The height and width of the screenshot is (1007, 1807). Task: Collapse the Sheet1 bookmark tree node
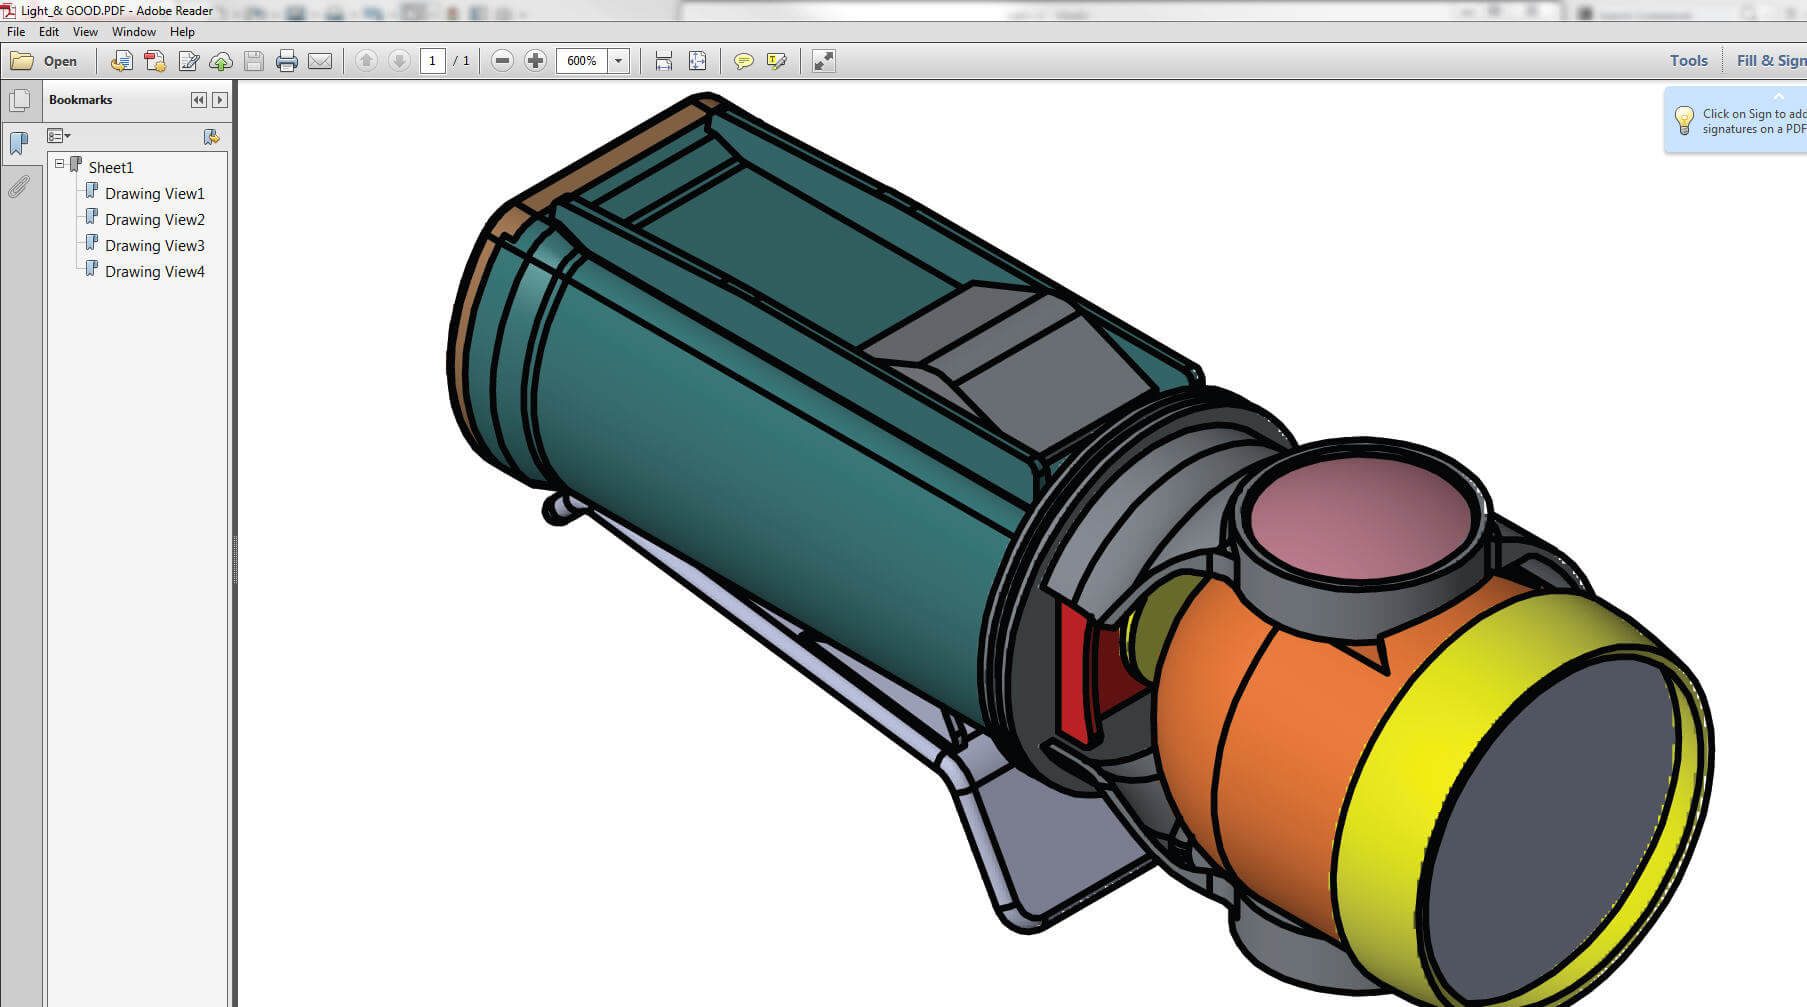tap(59, 164)
